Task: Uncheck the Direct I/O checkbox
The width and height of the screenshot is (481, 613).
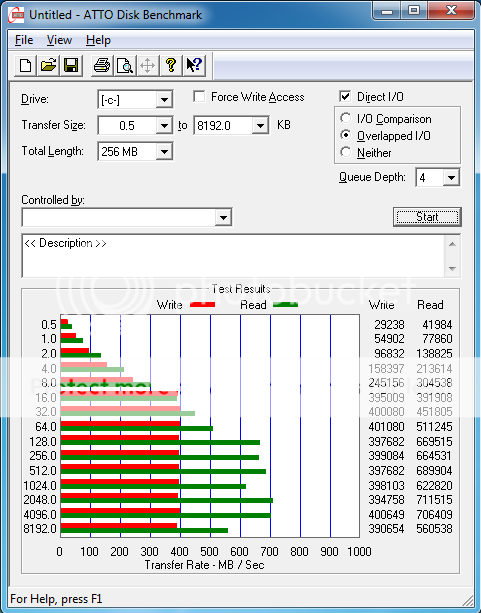Action: pyautogui.click(x=345, y=96)
